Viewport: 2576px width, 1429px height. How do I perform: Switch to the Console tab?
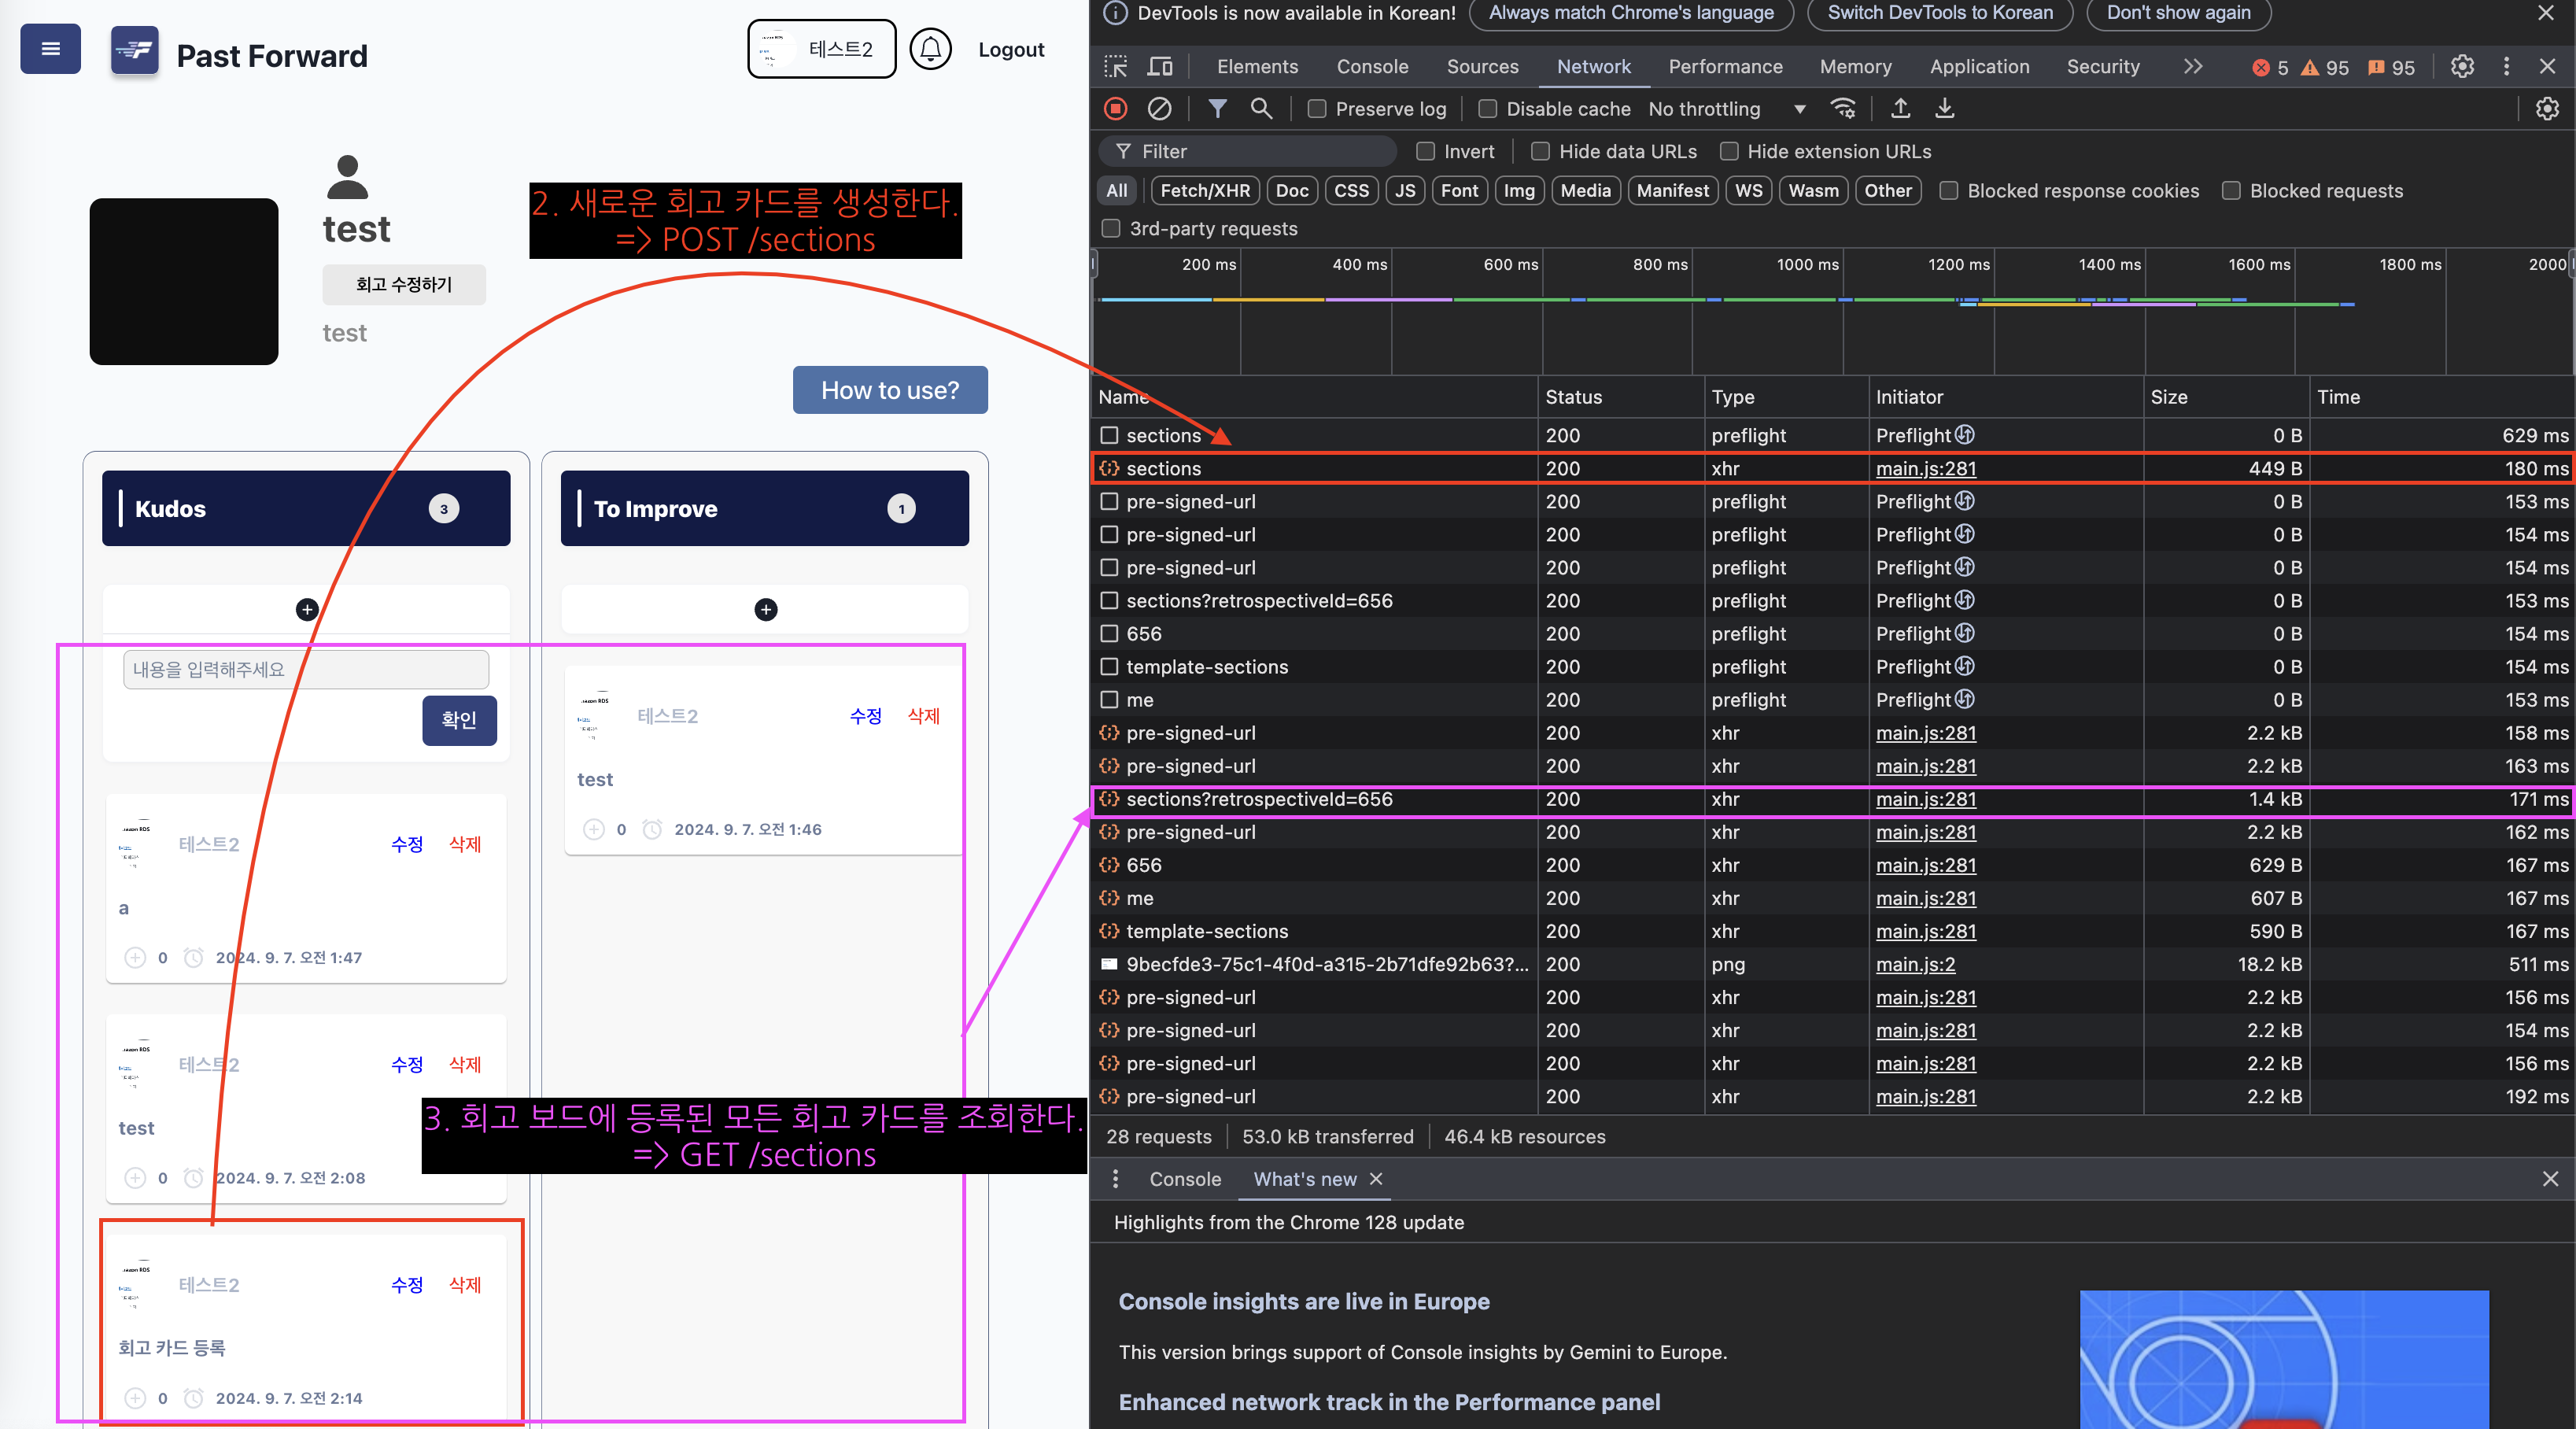(1372, 67)
